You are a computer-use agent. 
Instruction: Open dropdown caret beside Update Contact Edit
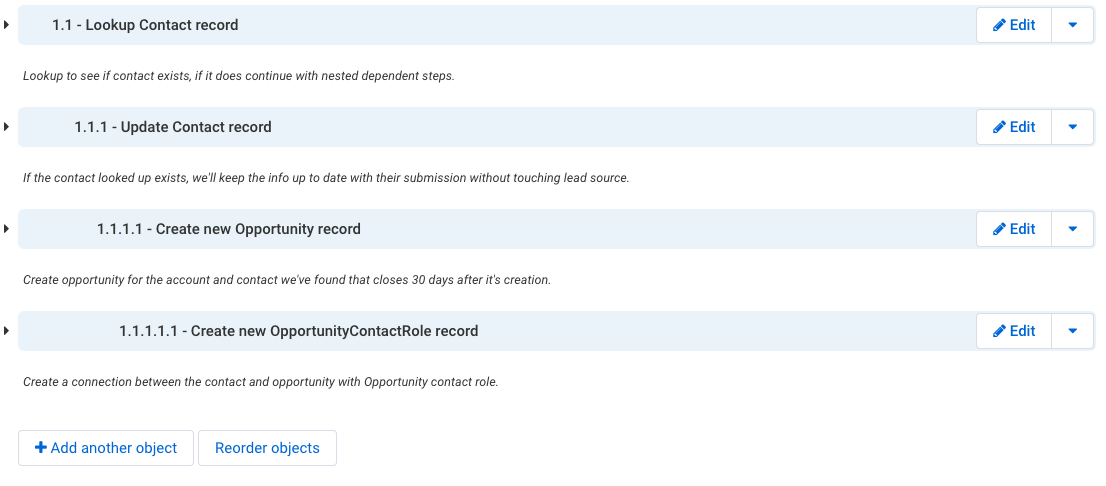(1072, 127)
